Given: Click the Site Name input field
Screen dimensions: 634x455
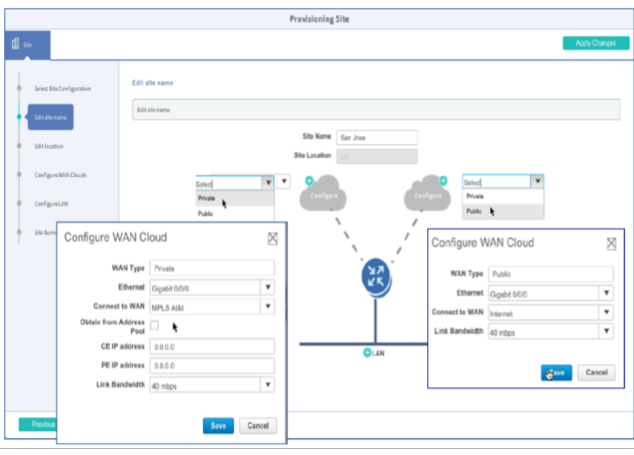Looking at the screenshot, I should click(376, 138).
